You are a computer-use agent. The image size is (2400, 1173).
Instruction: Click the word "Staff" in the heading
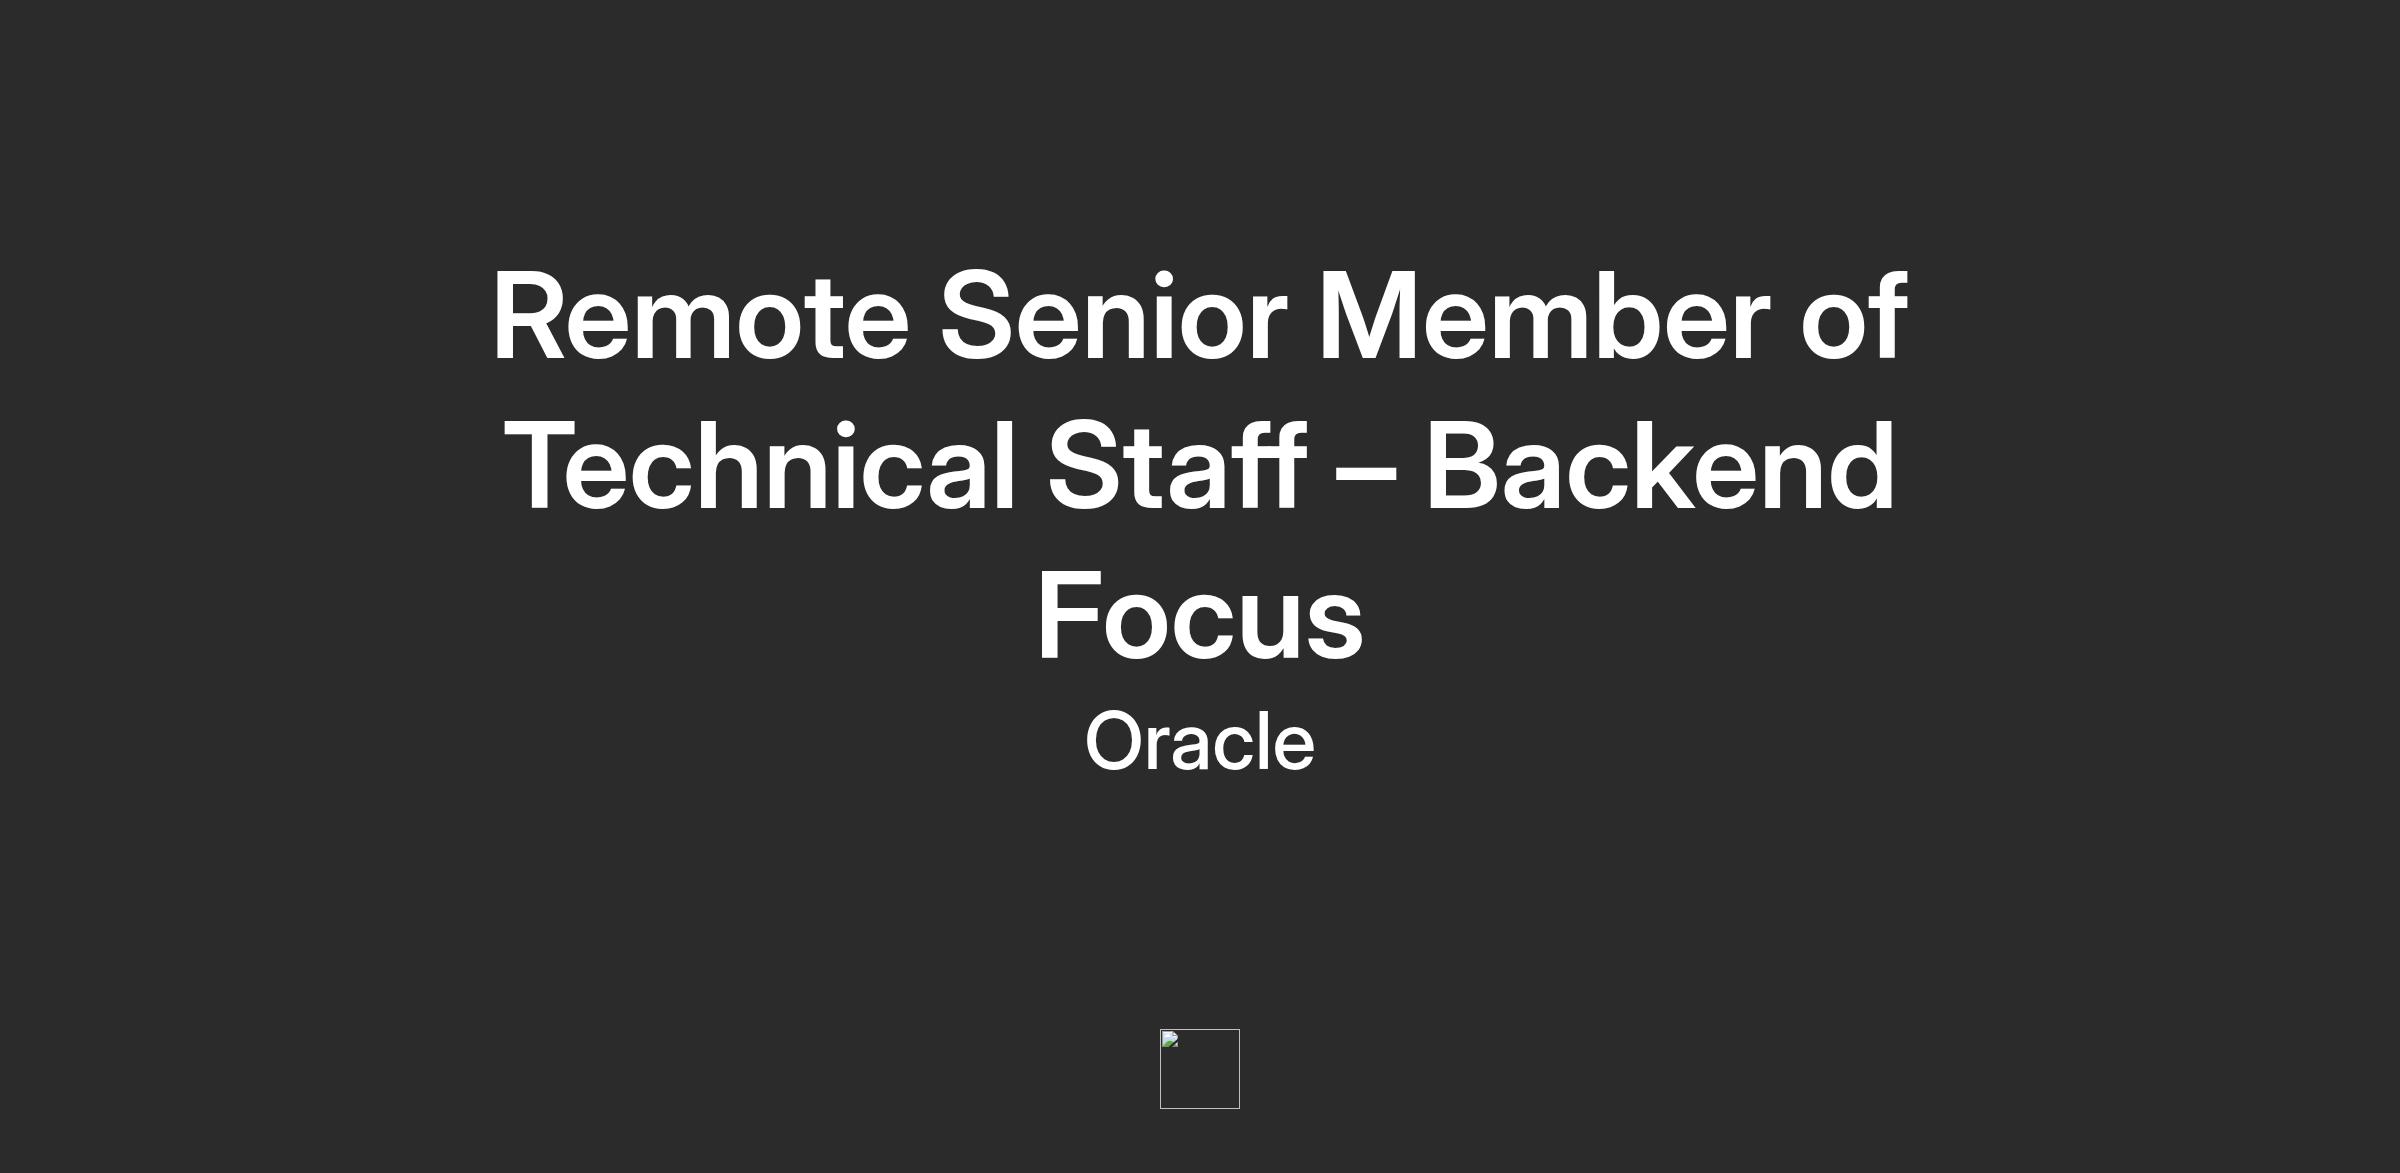click(1176, 467)
